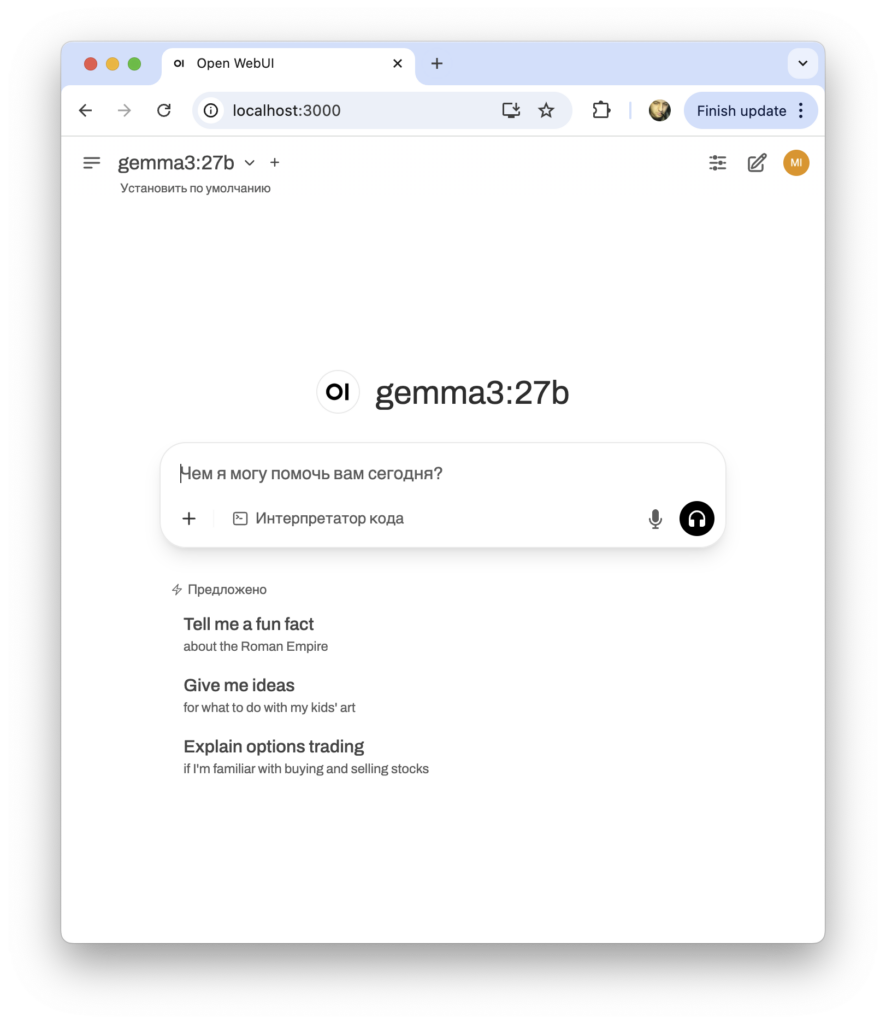Open the MI user avatar menu
This screenshot has height=1024, width=886.
coord(796,163)
